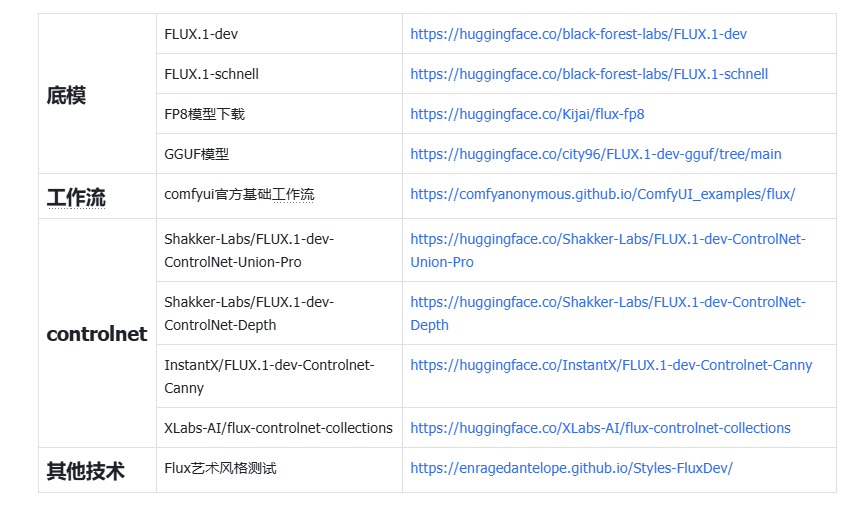Open the city96 FLUX.1-dev-gguf link
Image resolution: width=858 pixels, height=514 pixels.
pyautogui.click(x=595, y=154)
